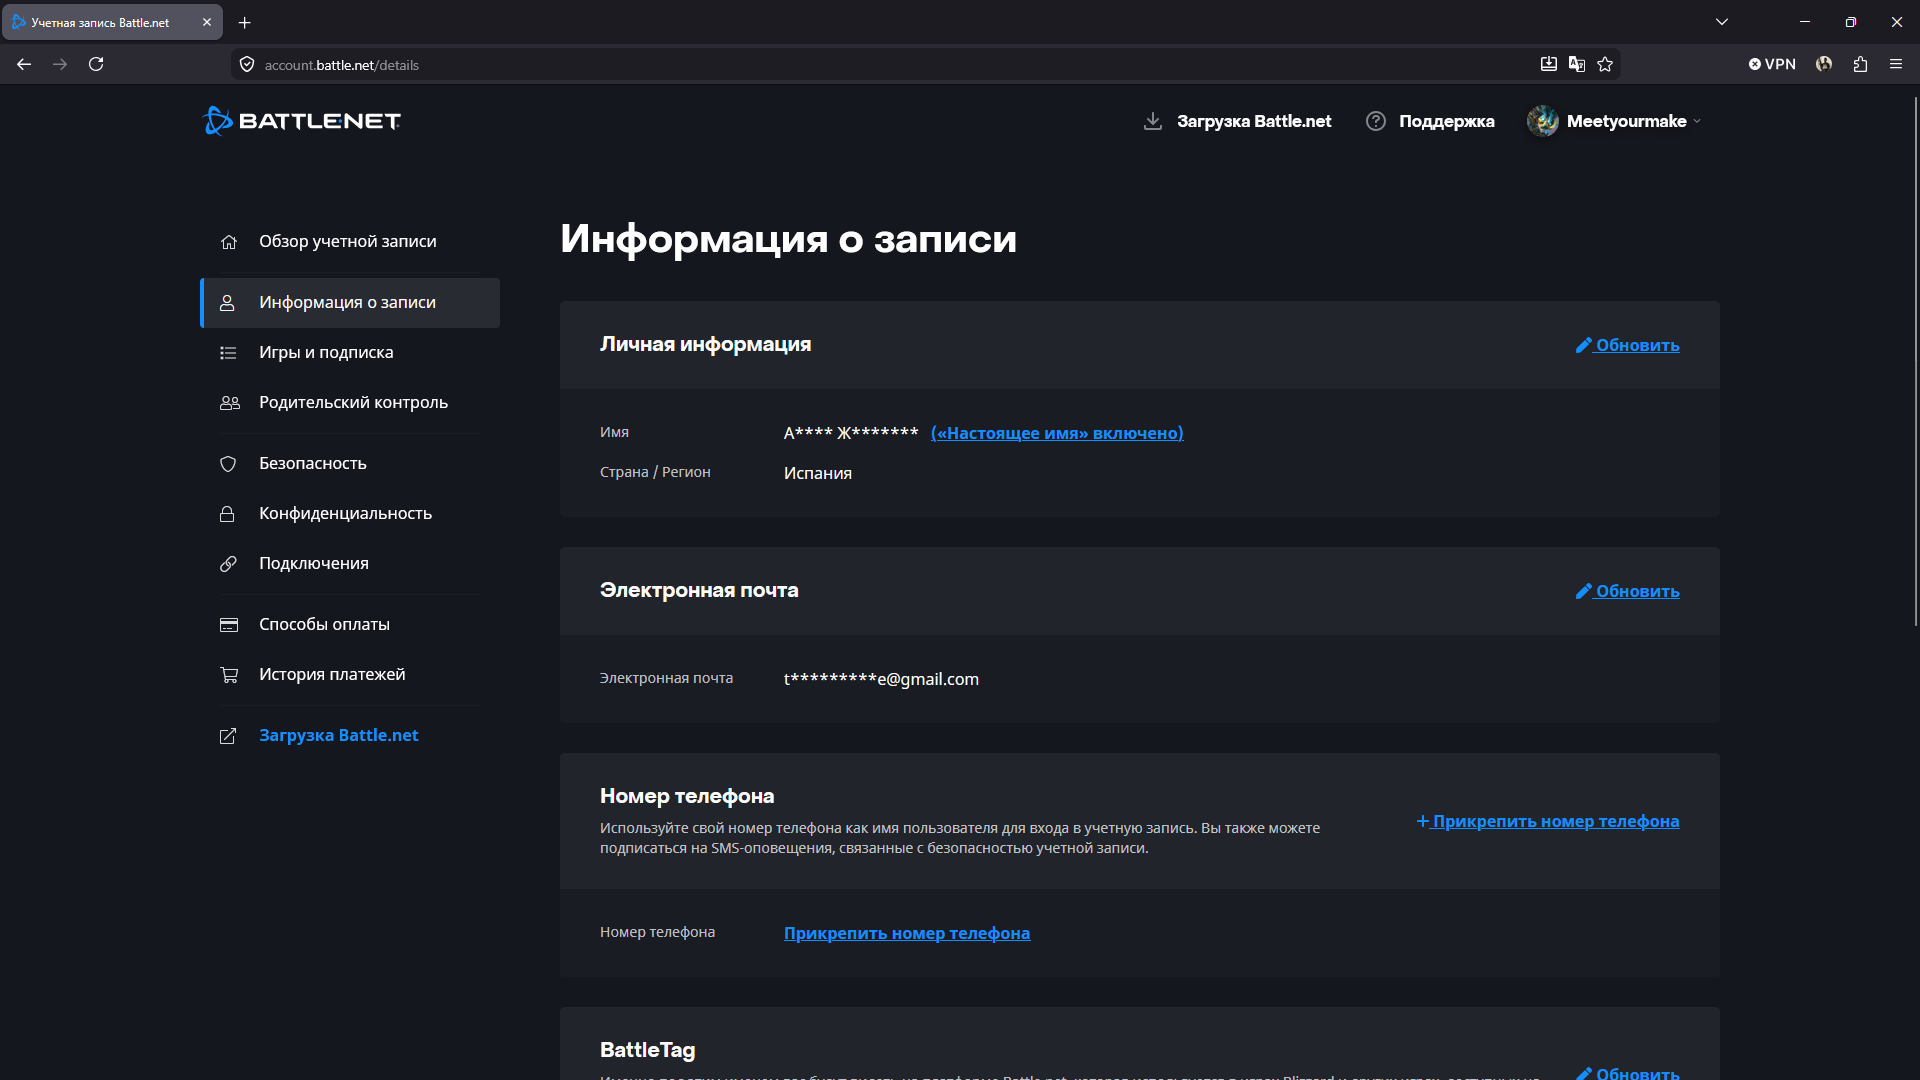Open the browser hamburger menu
This screenshot has height=1080, width=1920.
tap(1896, 64)
